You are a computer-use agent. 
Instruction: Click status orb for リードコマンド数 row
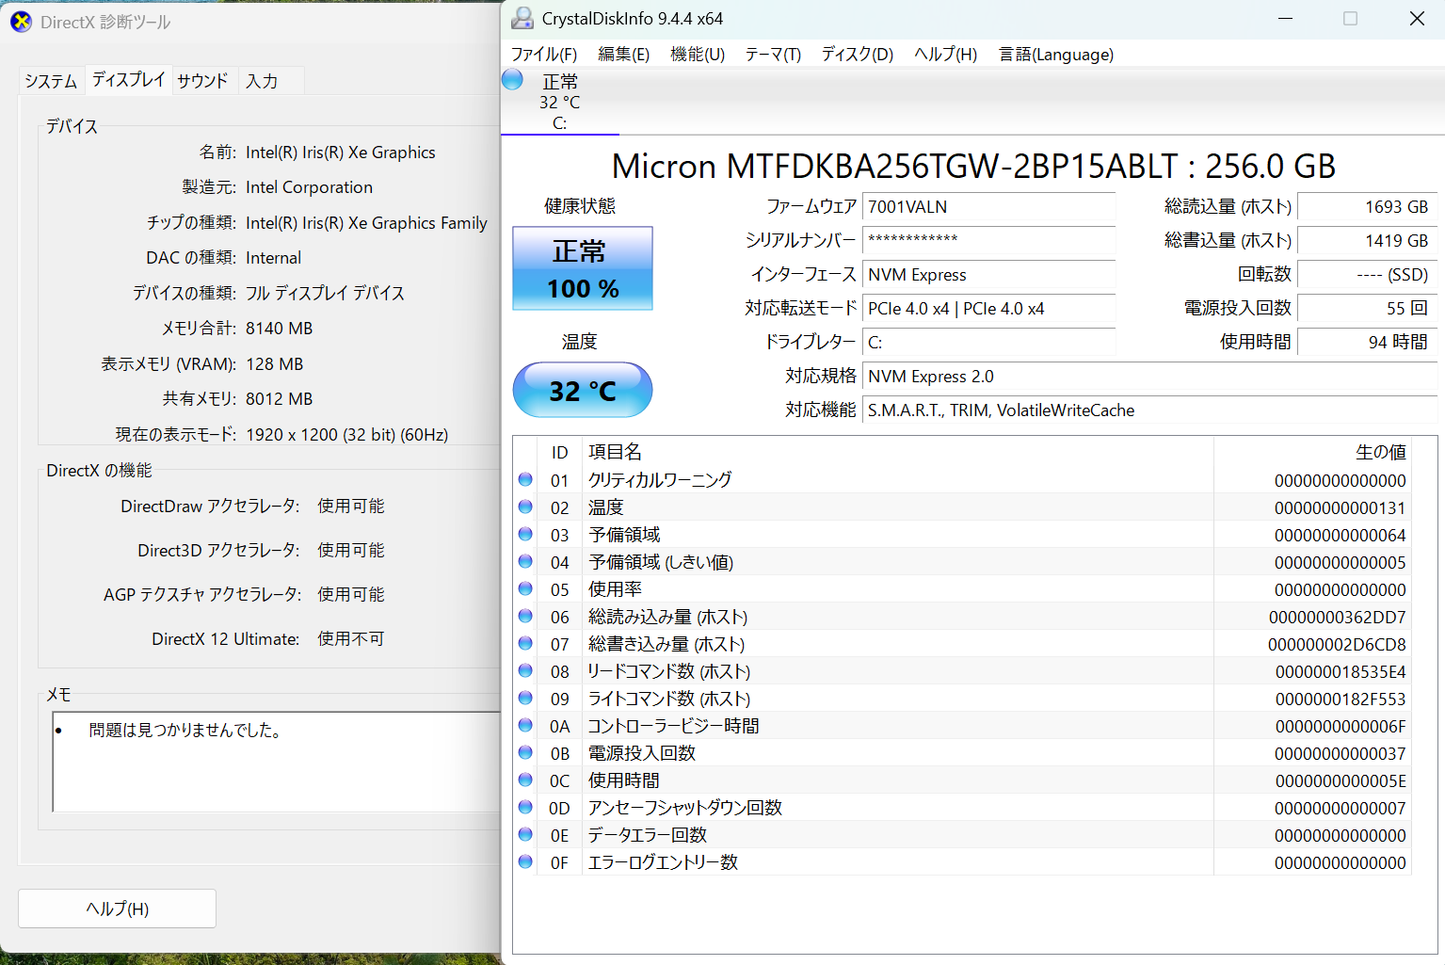(x=525, y=671)
